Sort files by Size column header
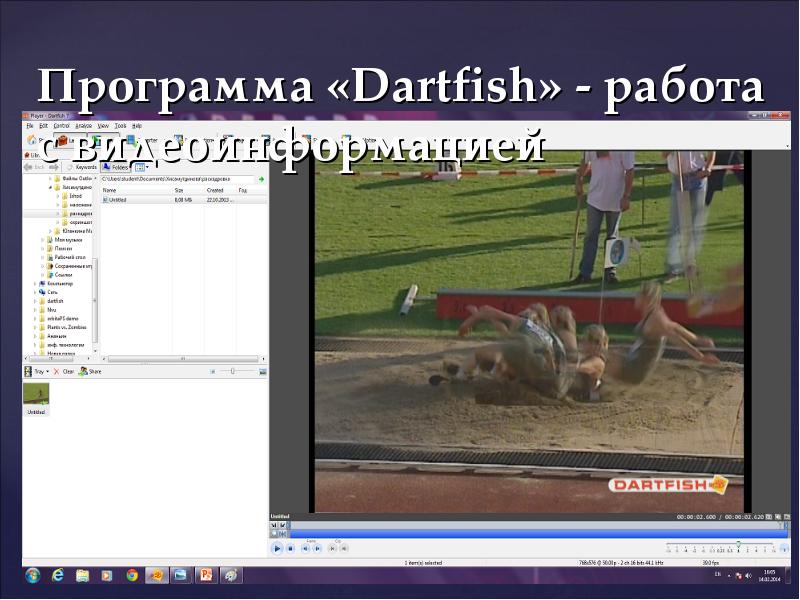 tap(180, 190)
